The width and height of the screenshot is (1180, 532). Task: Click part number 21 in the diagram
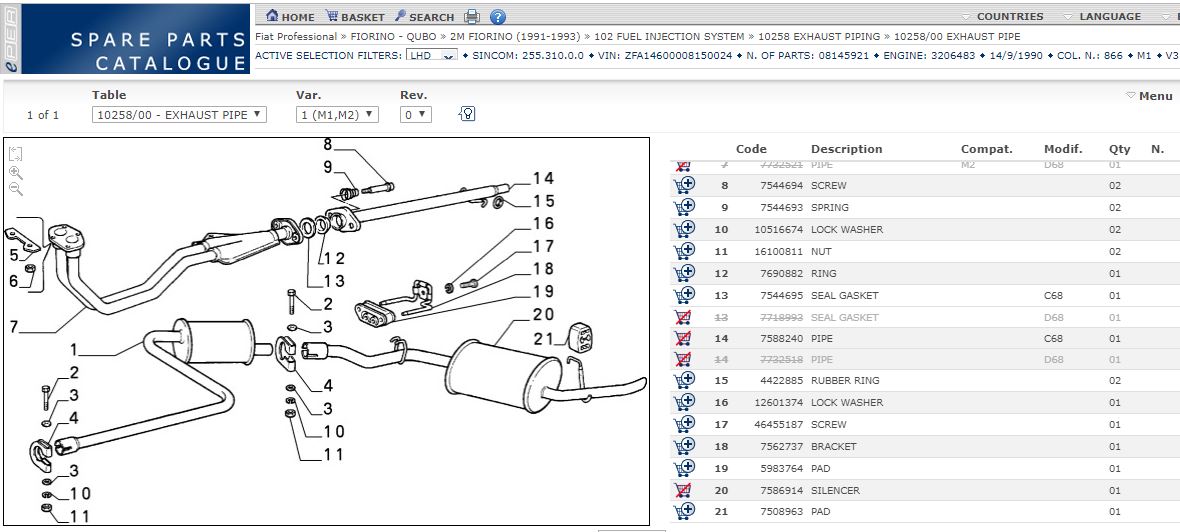coord(543,339)
